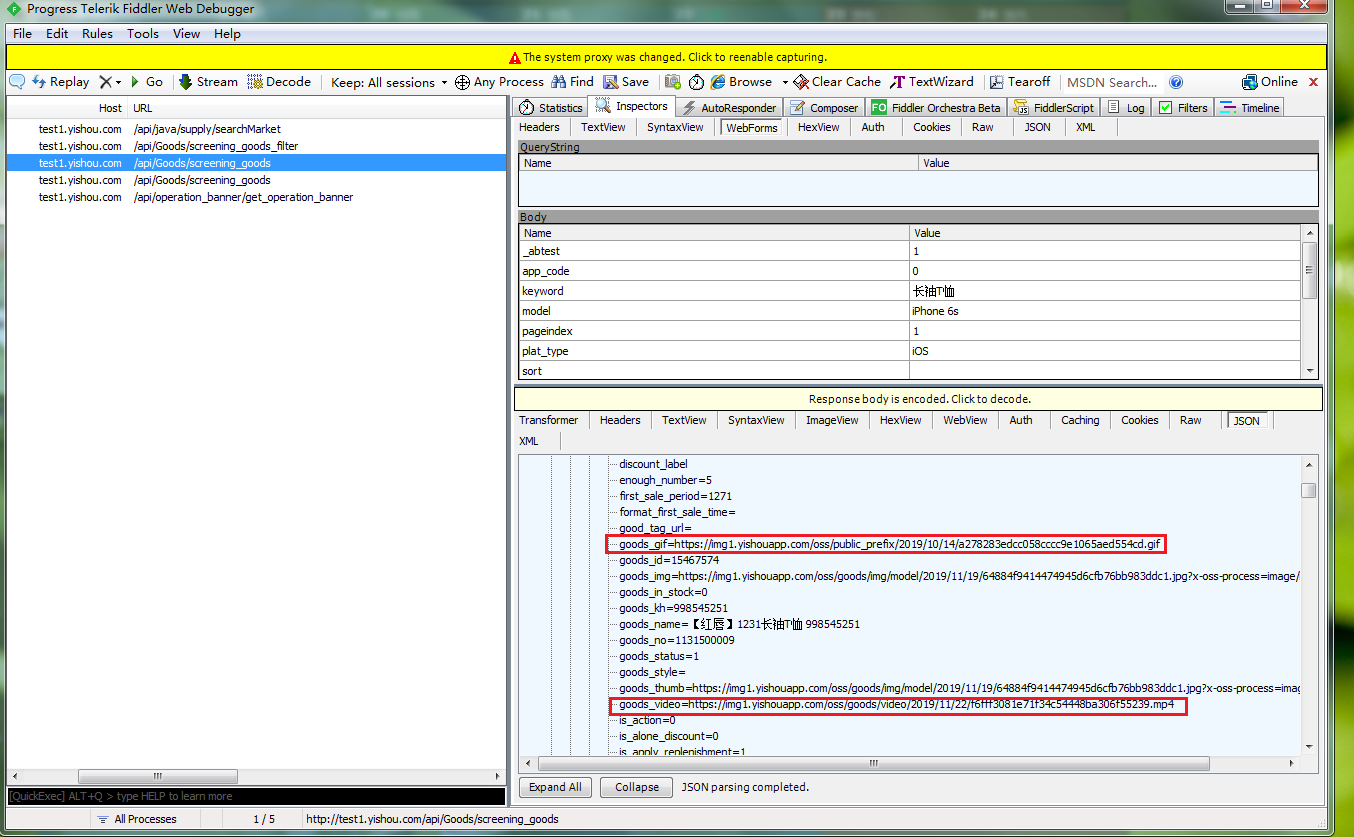Select the response Transformer tab

click(548, 420)
